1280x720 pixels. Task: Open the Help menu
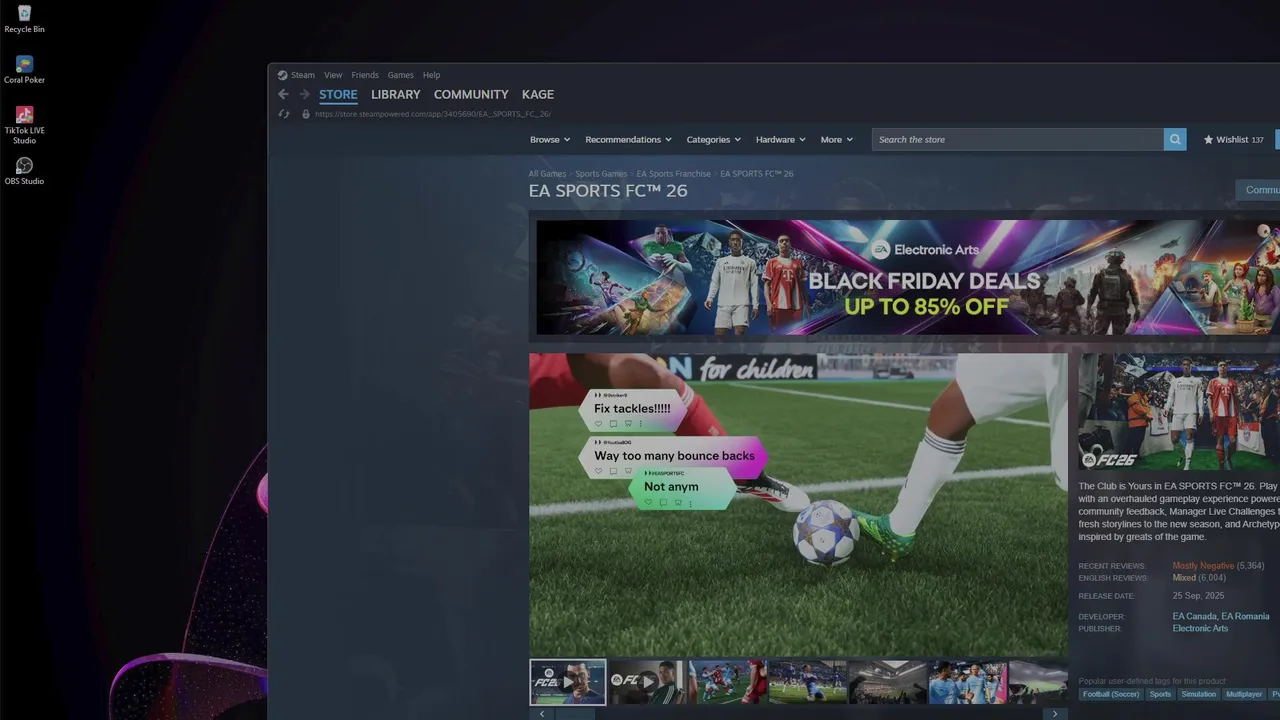pos(431,75)
